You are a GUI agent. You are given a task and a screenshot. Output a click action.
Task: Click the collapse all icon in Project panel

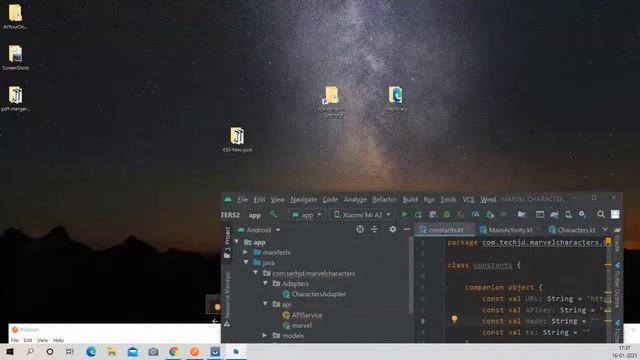374,229
